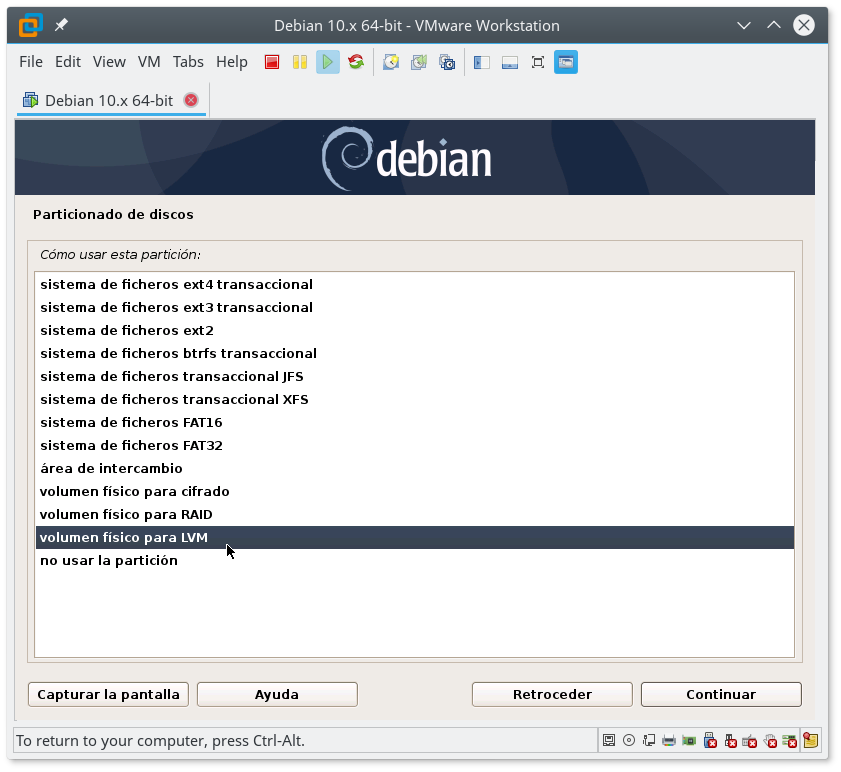Screen dimensions: 841x772
Task: Revert to previous snapshot icon
Action: [419, 62]
